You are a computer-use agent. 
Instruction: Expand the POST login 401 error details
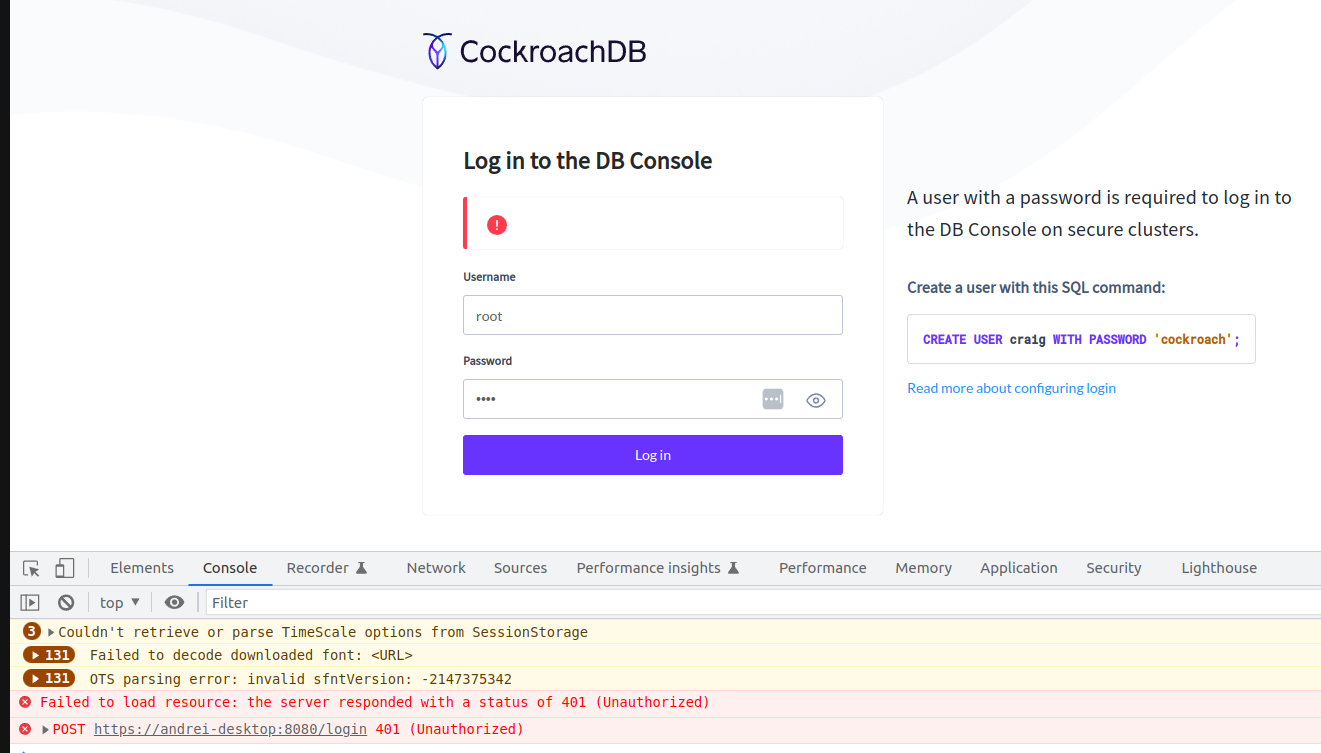[x=45, y=729]
